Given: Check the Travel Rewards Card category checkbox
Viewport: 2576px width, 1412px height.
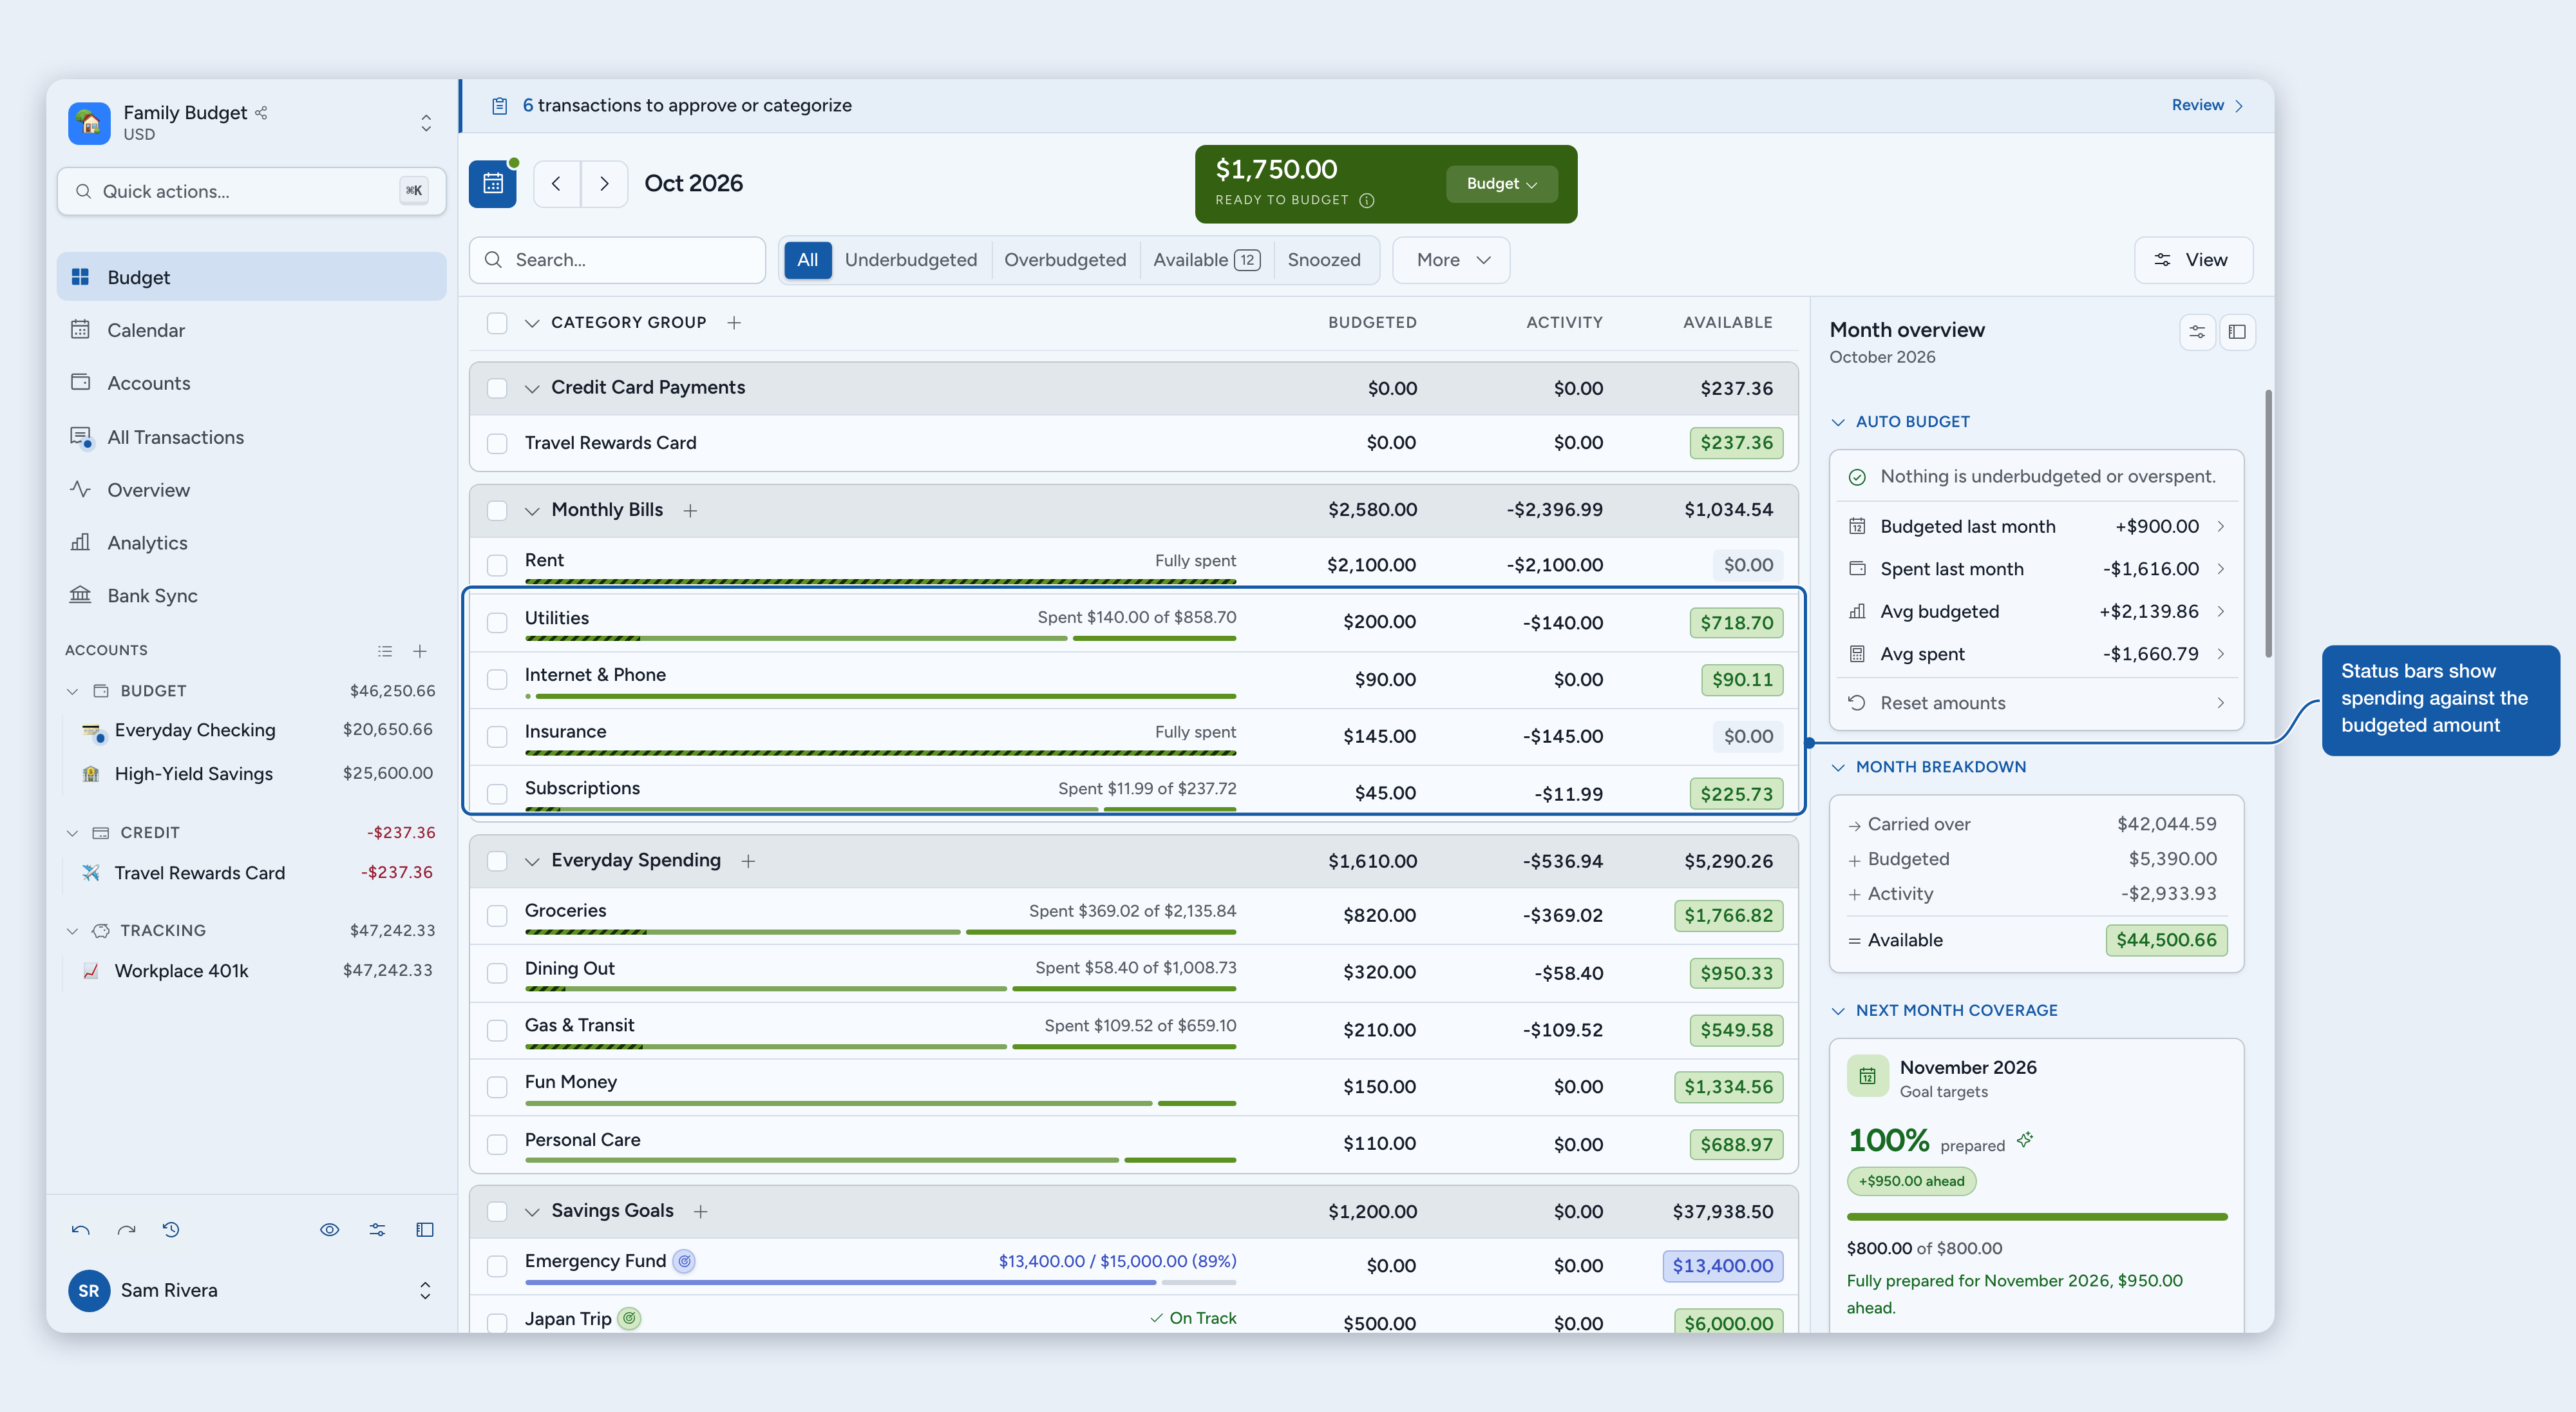Looking at the screenshot, I should 497,443.
